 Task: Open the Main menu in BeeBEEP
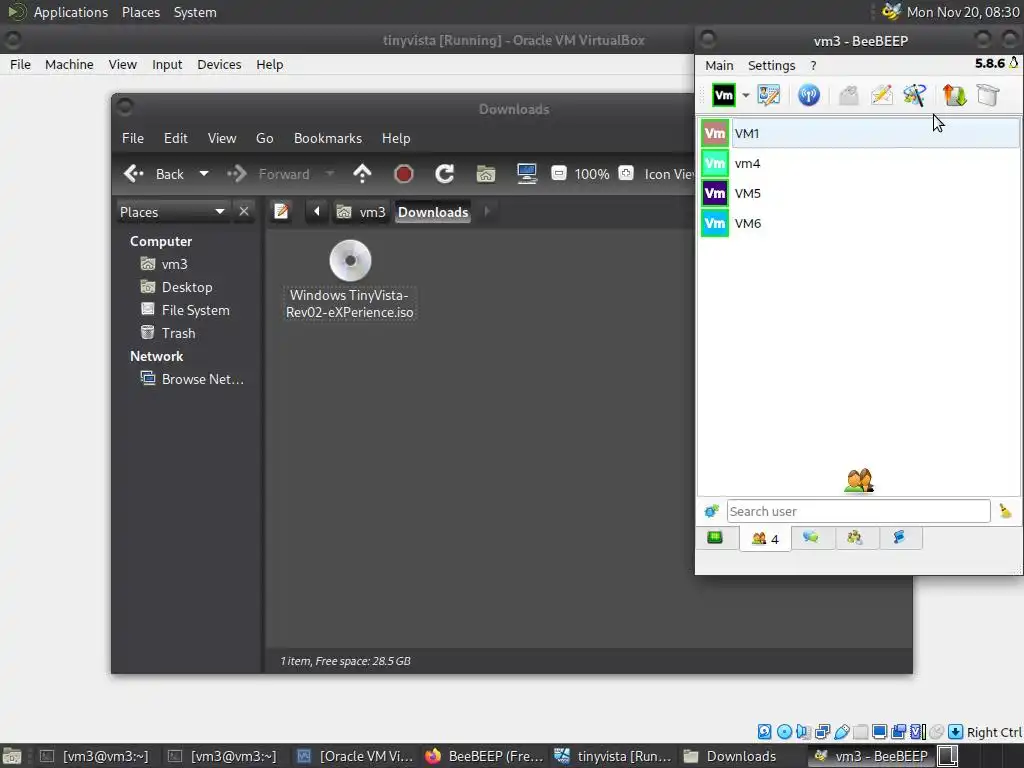coord(719,65)
